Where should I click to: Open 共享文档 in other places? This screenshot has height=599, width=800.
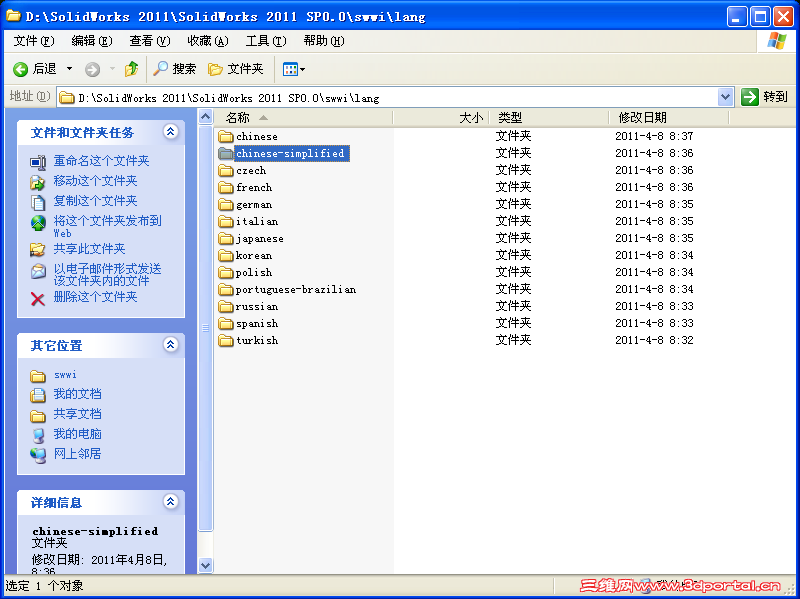pyautogui.click(x=78, y=414)
